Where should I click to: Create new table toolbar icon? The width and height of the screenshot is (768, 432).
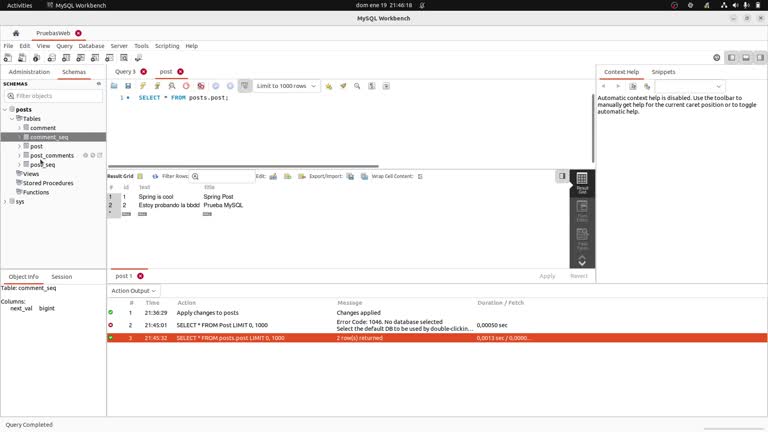tap(66, 58)
